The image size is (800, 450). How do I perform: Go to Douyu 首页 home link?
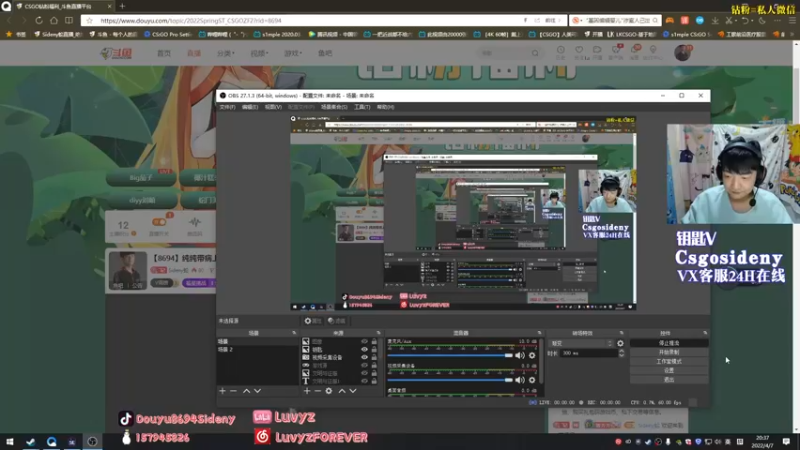click(x=164, y=53)
